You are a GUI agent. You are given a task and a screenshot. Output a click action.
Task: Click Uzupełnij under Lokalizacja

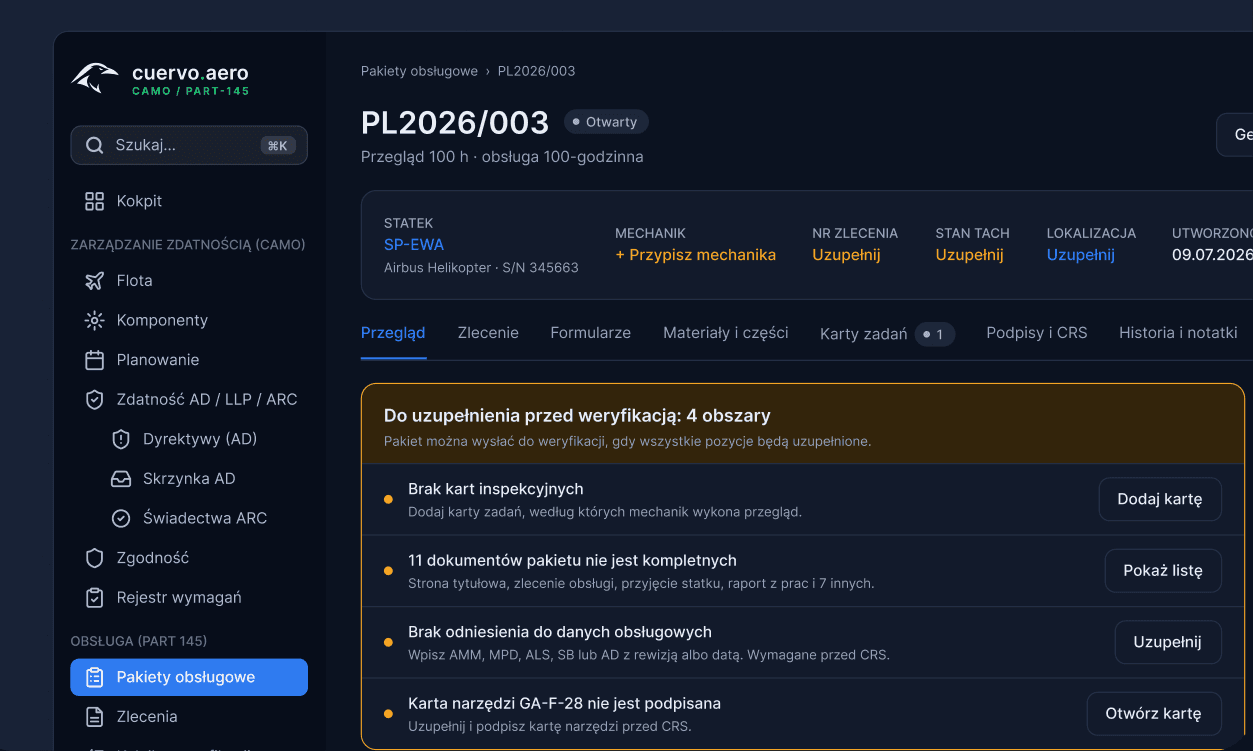pos(1080,255)
